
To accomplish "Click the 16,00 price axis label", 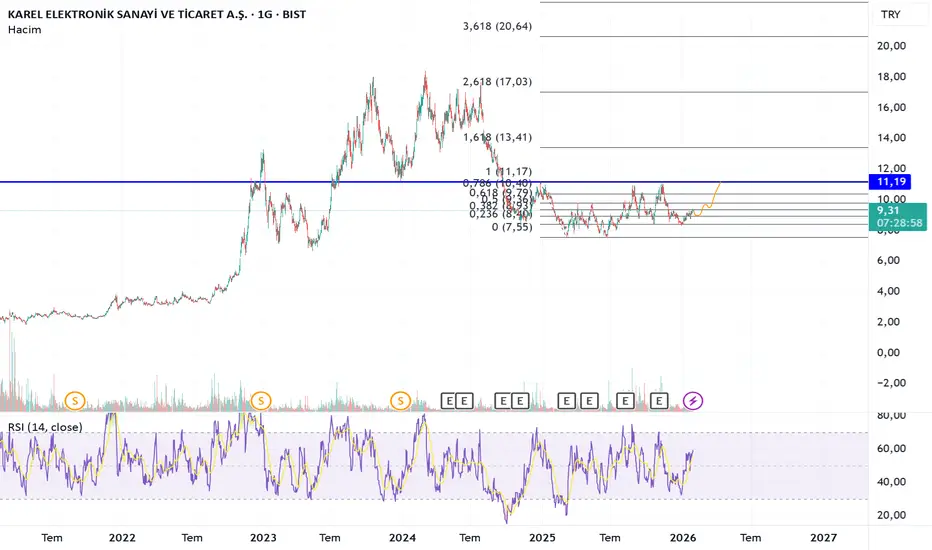I will (892, 108).
